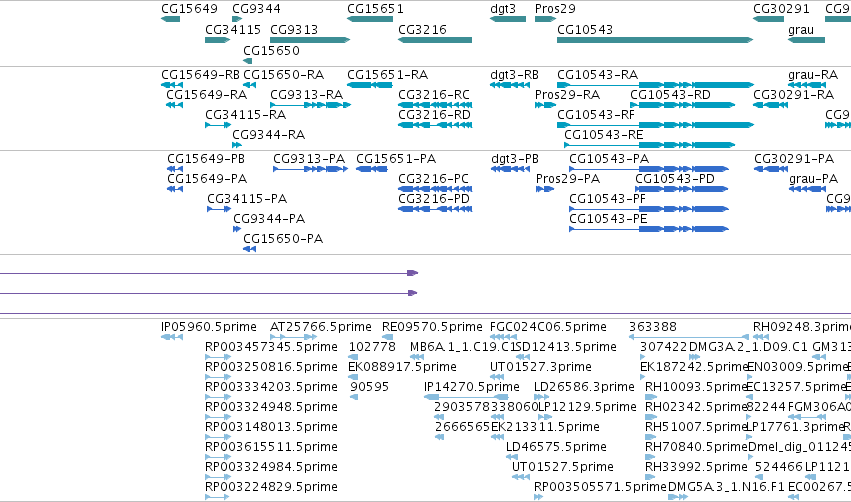Click transcript CG9344-RA

(237, 145)
